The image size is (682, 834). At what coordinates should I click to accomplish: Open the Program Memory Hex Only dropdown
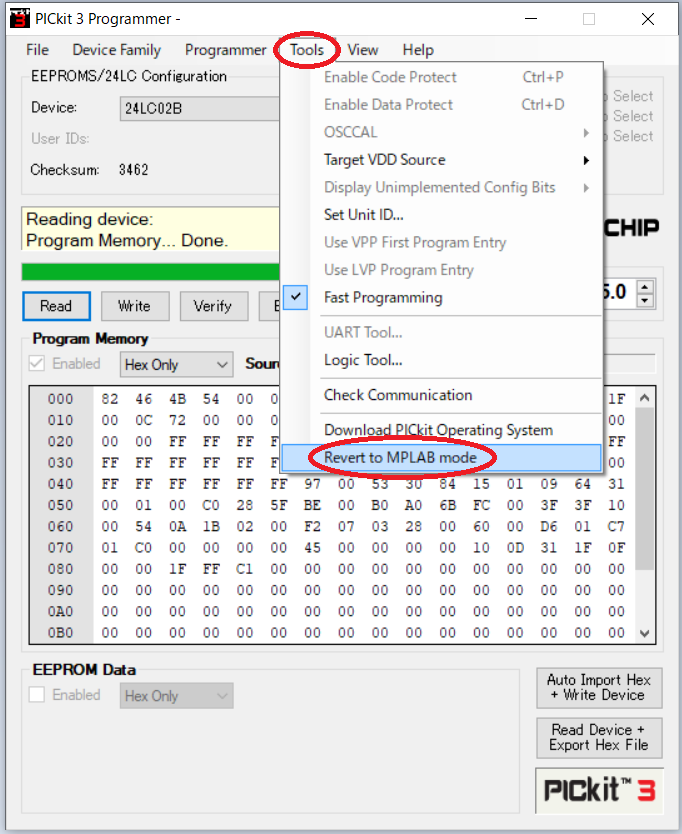[x=176, y=365]
